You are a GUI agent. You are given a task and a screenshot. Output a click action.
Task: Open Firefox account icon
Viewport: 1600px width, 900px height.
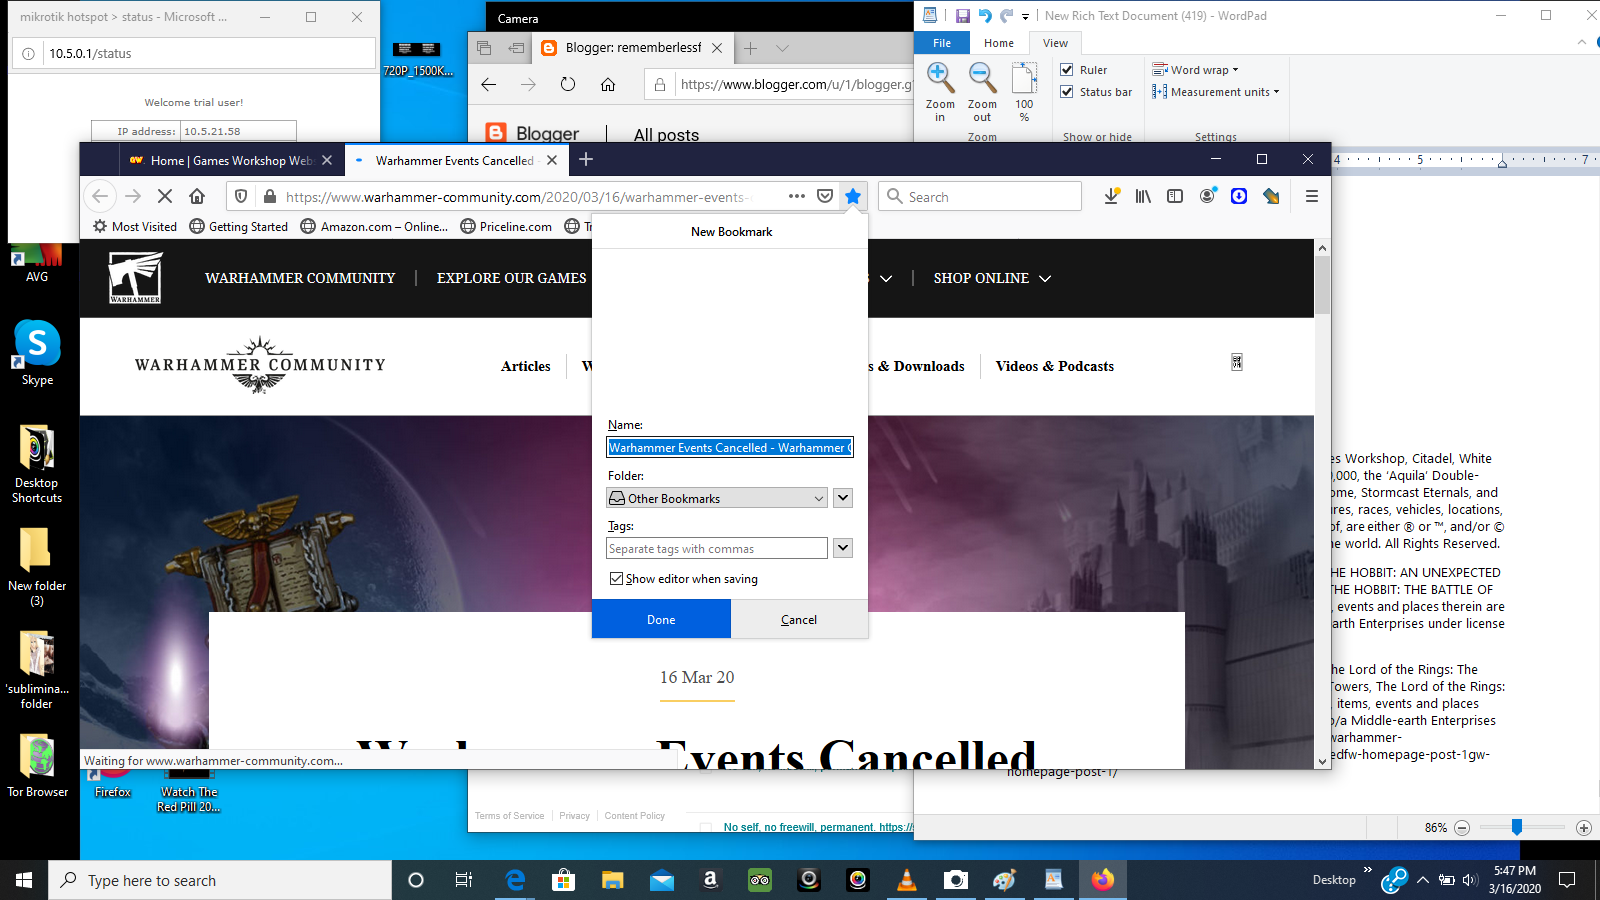[x=1208, y=196]
